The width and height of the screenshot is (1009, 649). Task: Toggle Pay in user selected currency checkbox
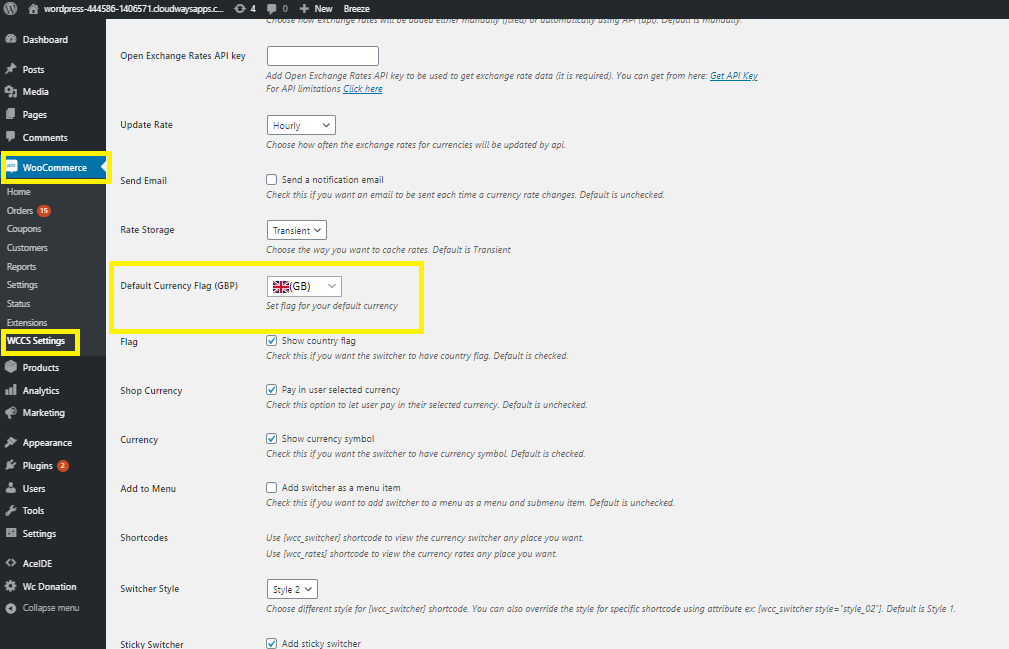[272, 389]
